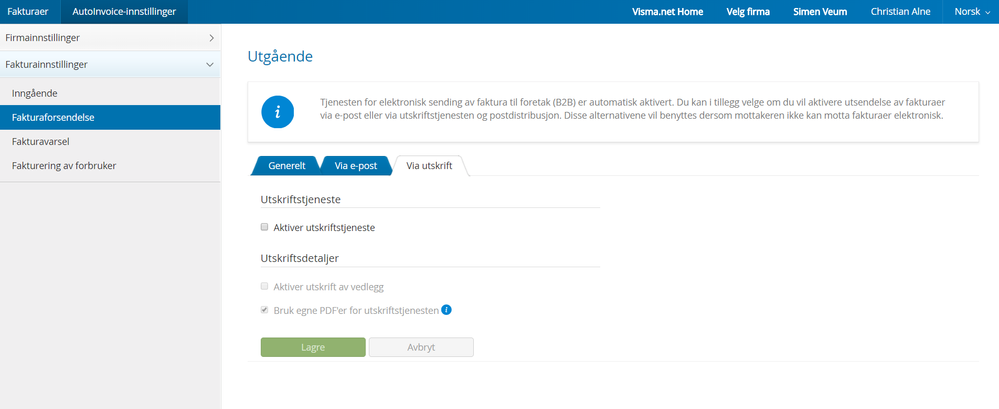Open AutoInvoice-innstillinger menu item
This screenshot has width=999, height=409.
click(x=123, y=11)
